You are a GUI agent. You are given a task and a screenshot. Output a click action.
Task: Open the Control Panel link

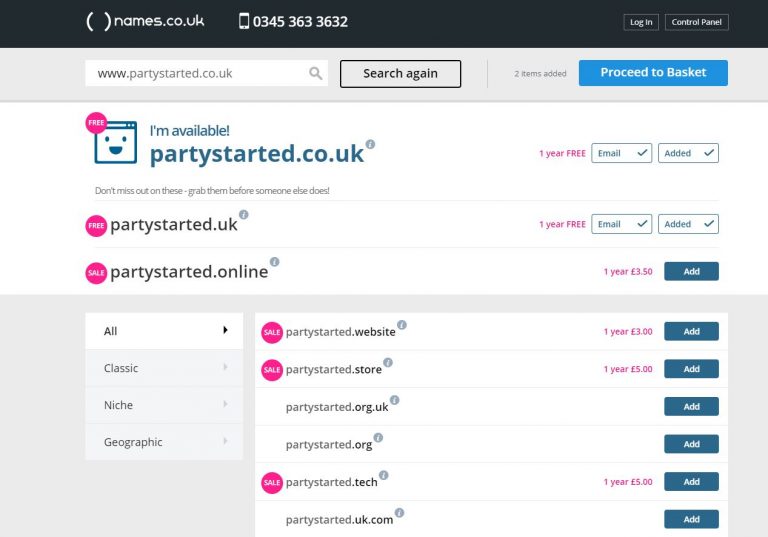(698, 22)
